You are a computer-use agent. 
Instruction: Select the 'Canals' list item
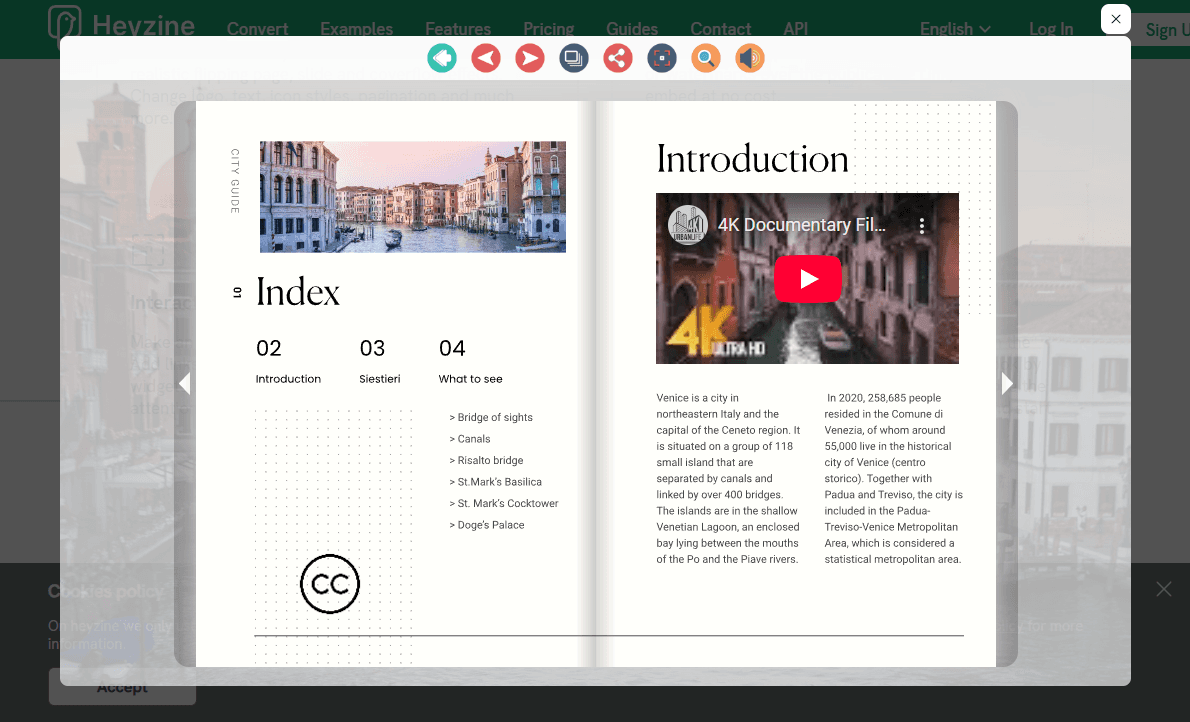[470, 439]
